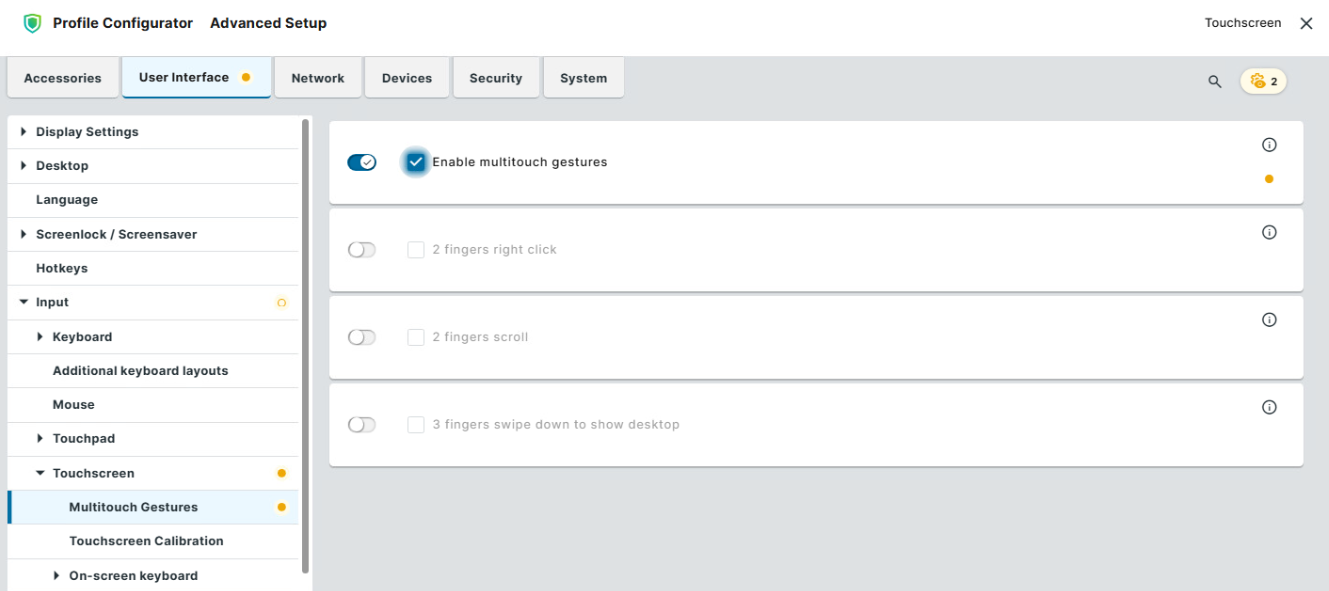Toggle the switch for 2 fingers scroll
This screenshot has width=1329, height=591.
click(x=361, y=338)
